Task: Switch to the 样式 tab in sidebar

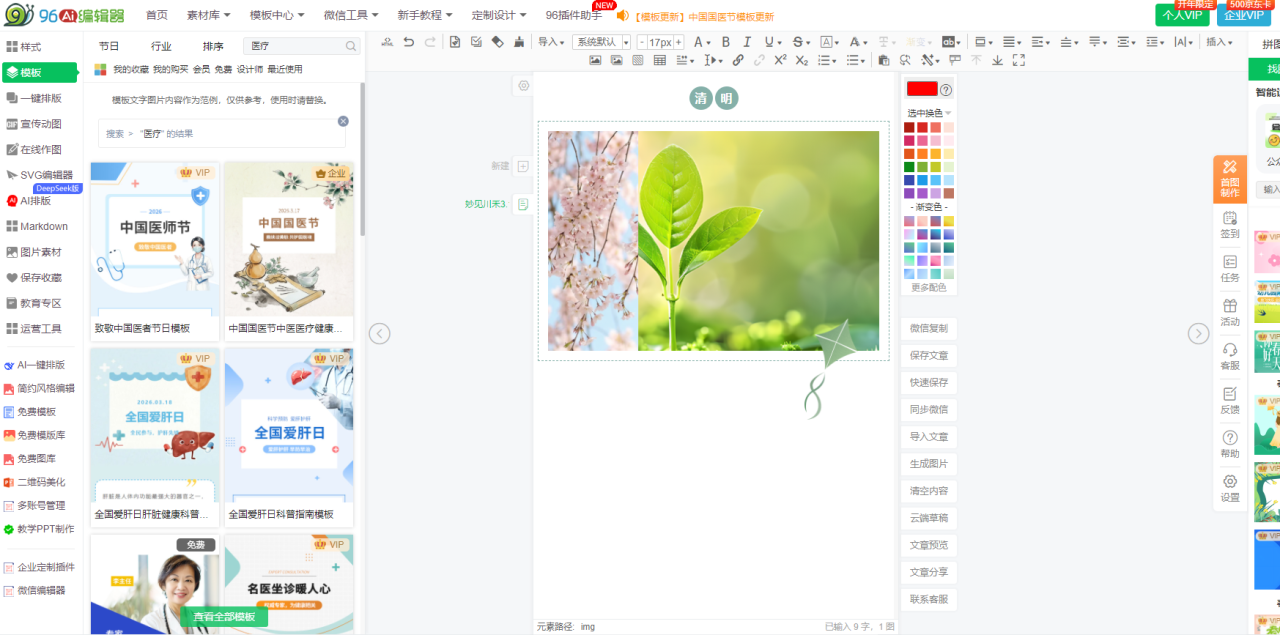Action: 30,47
